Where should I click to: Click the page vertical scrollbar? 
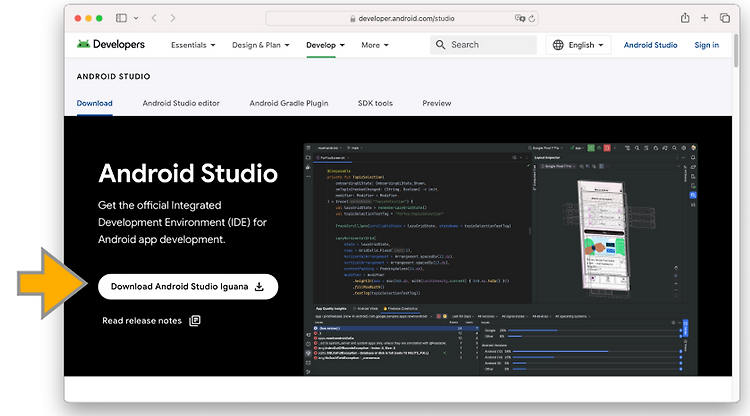(736, 50)
